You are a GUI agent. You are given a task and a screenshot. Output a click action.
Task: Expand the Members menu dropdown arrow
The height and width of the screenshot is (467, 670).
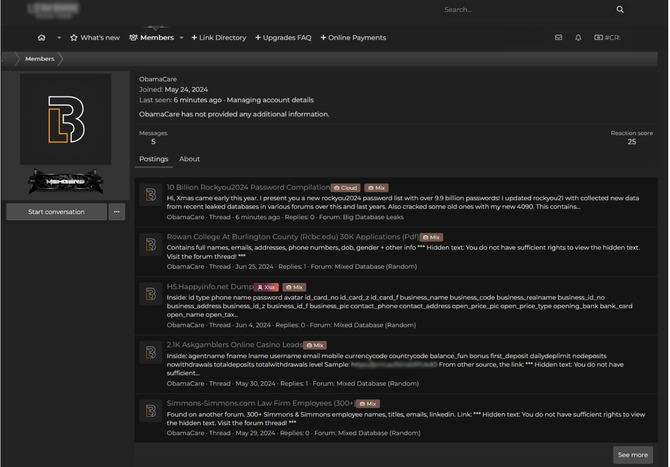181,38
